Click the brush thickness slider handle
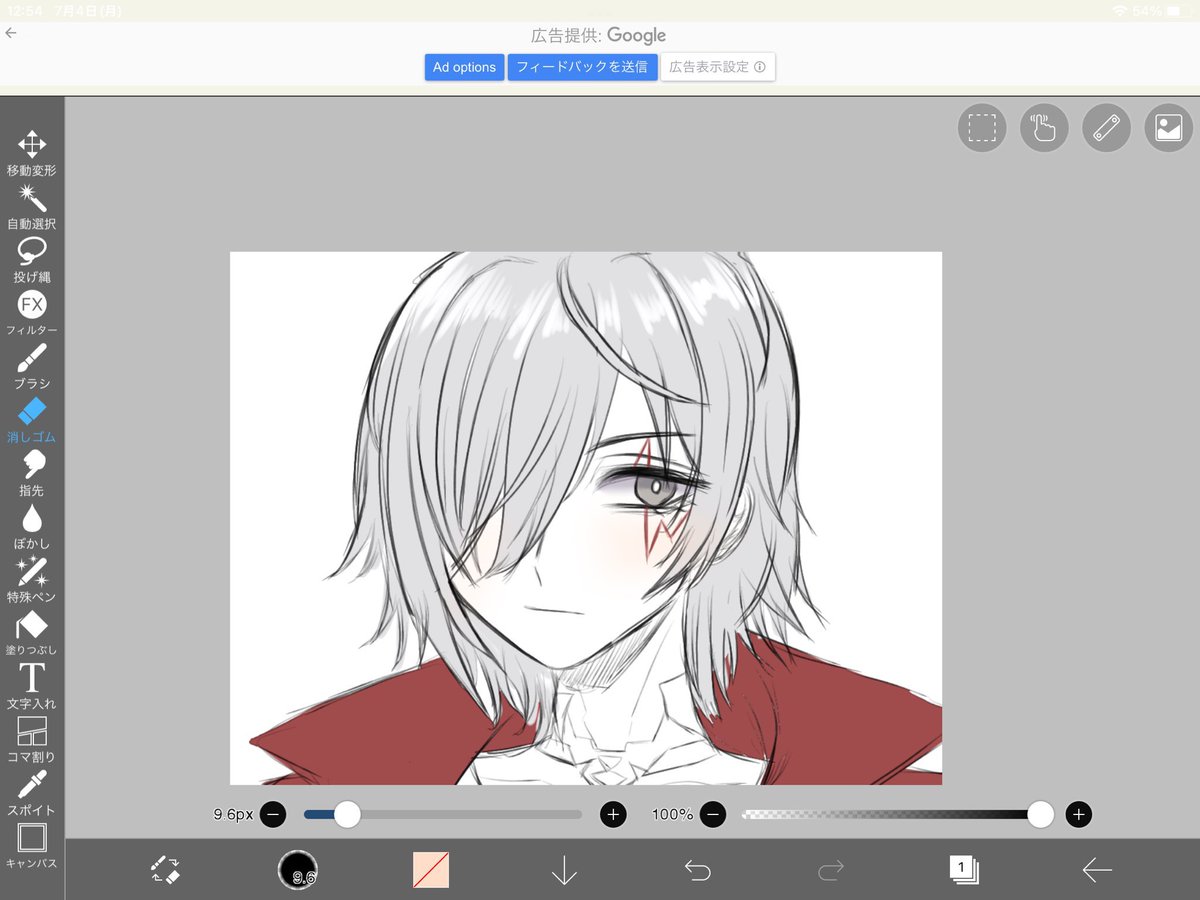The width and height of the screenshot is (1200, 900). [347, 814]
